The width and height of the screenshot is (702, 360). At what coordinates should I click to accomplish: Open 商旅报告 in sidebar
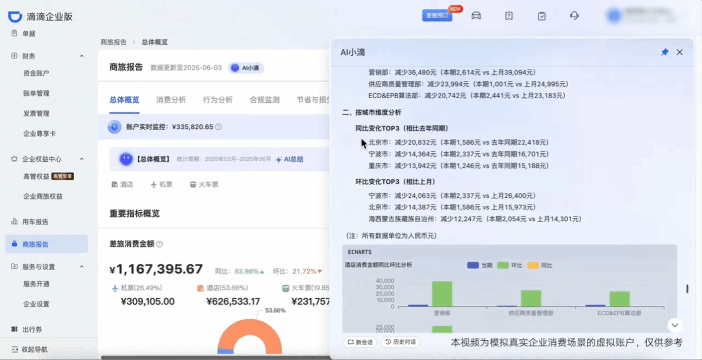tap(47, 244)
